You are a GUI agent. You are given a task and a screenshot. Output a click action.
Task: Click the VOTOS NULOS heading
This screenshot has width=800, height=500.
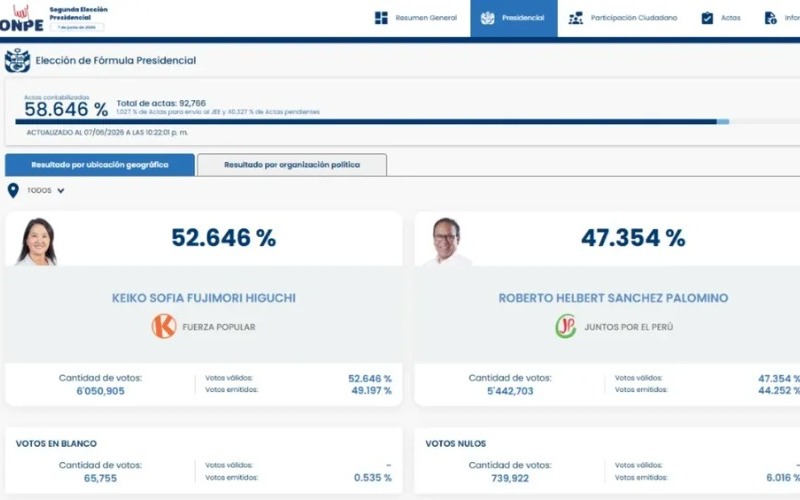point(456,443)
